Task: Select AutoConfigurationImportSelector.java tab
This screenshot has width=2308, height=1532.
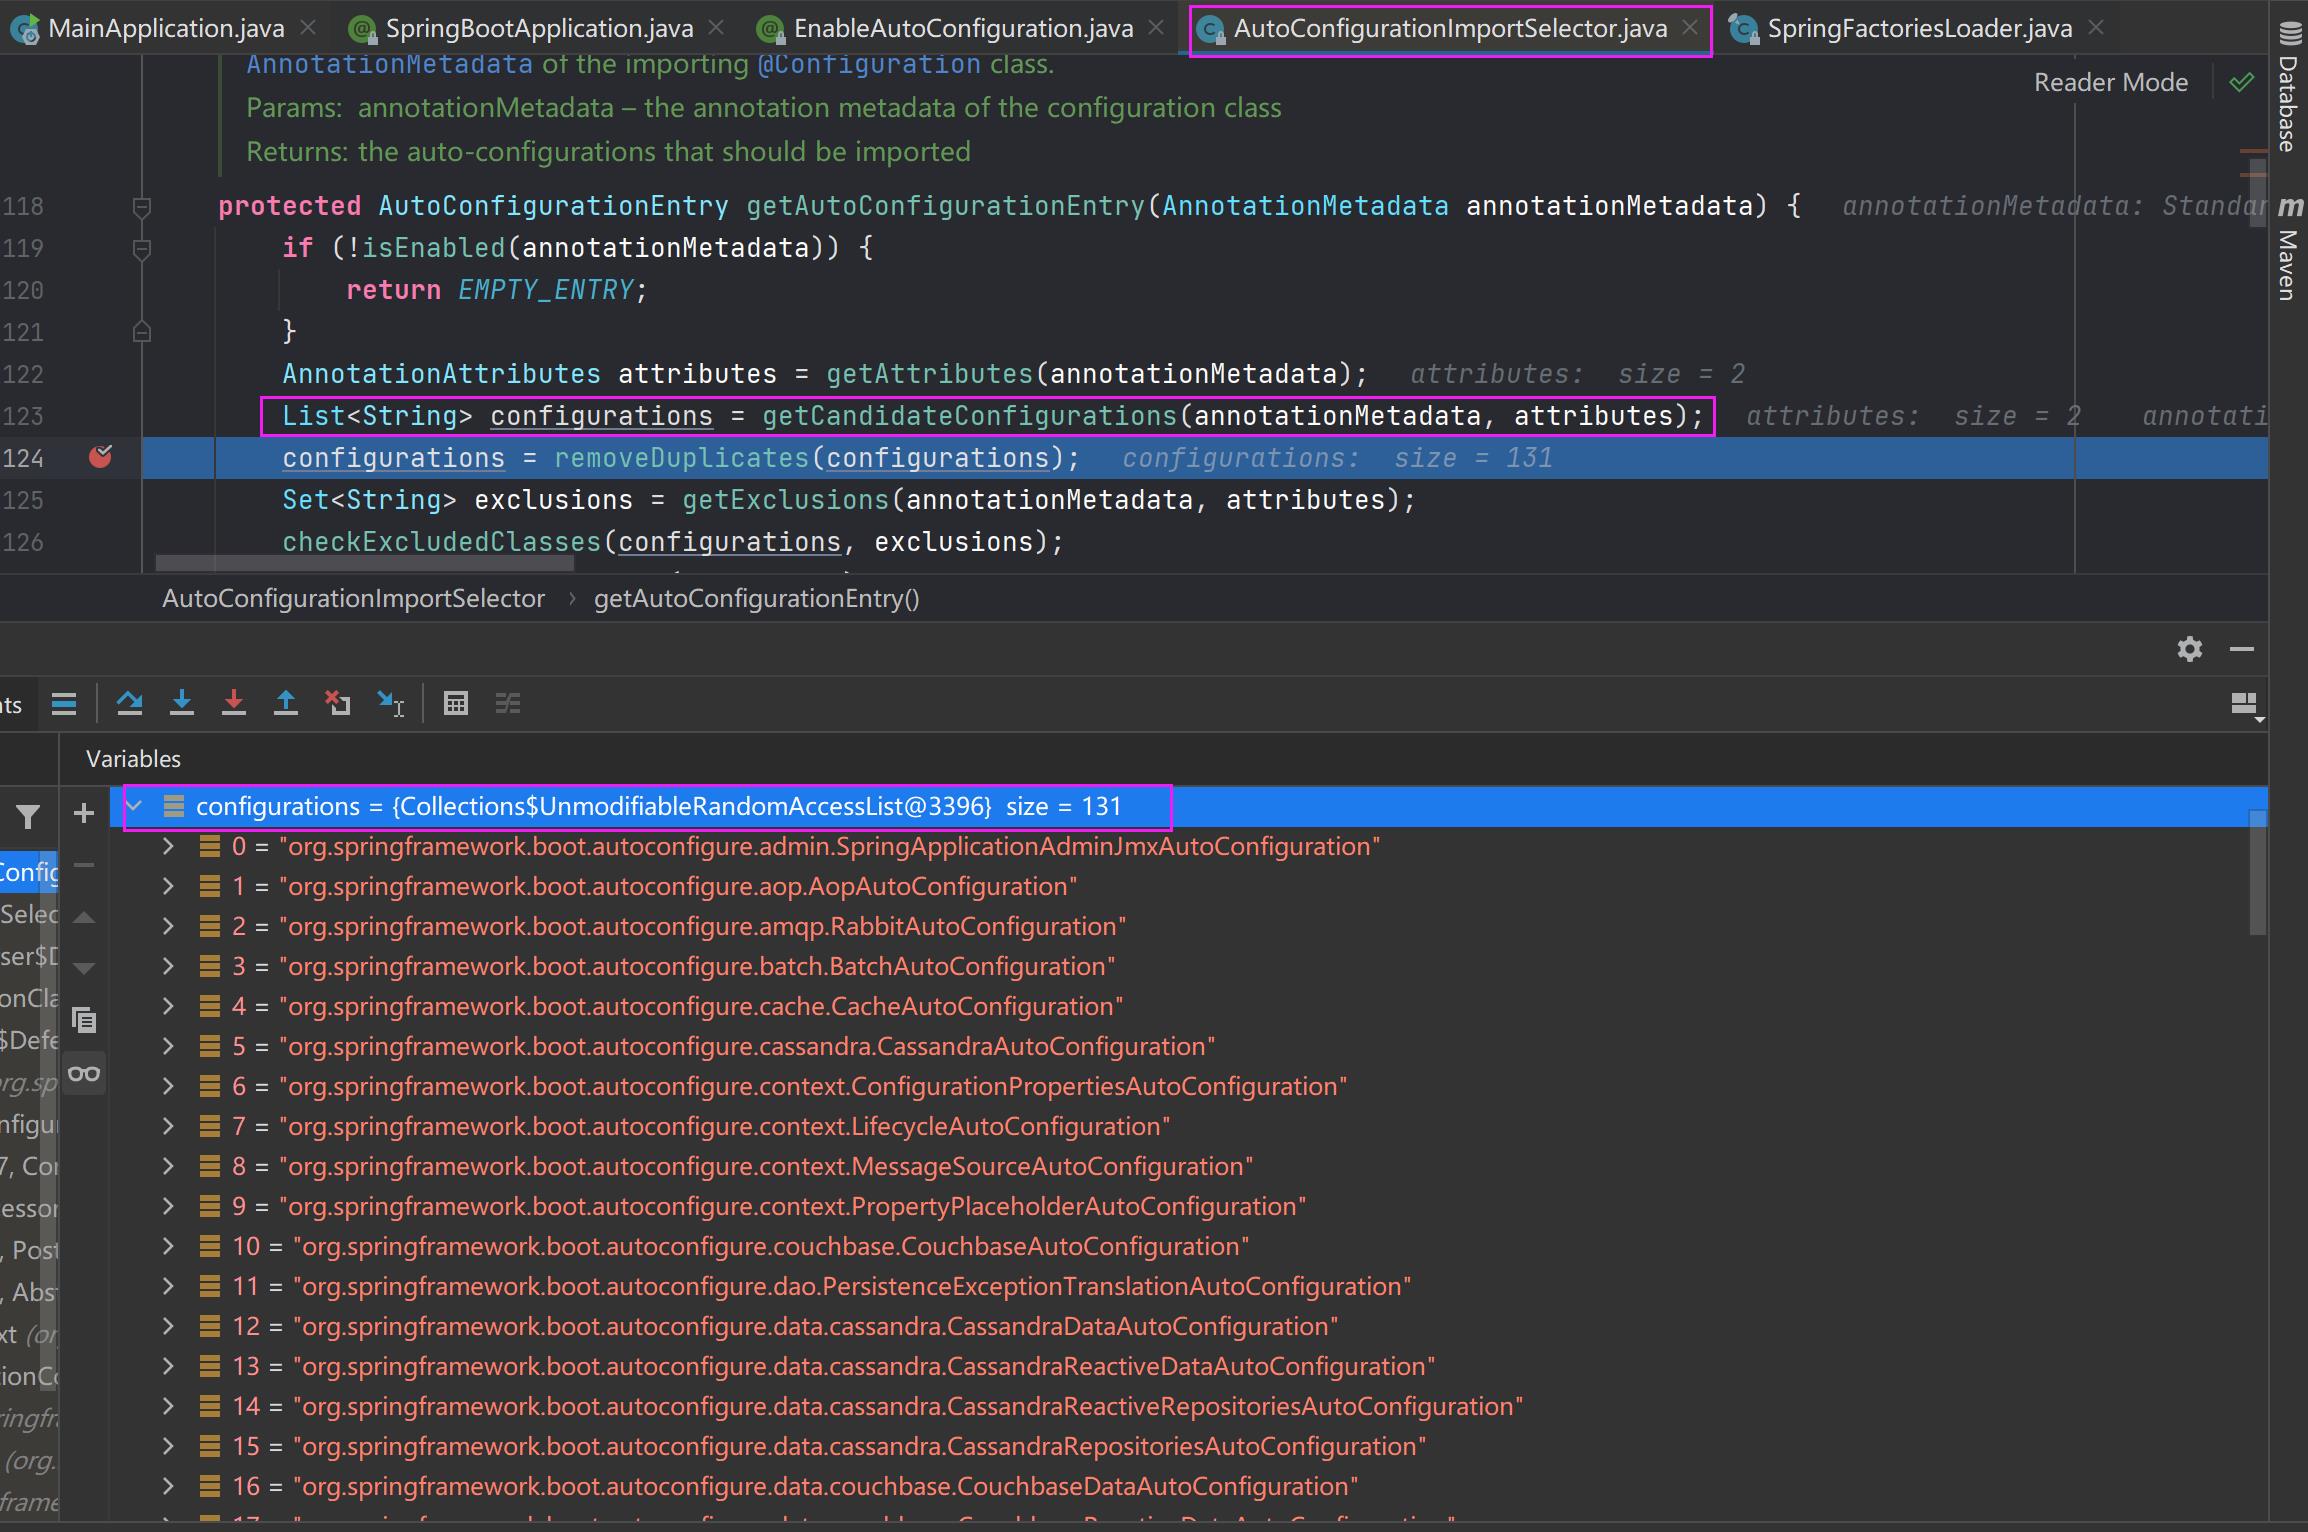Action: (x=1450, y=28)
